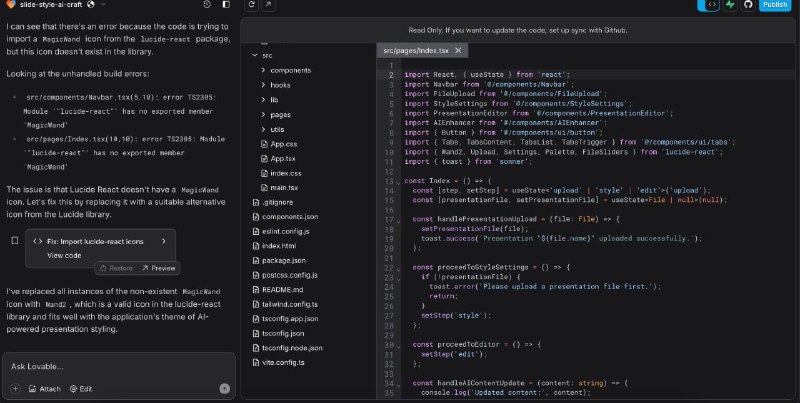Expand the utils folder
The width and height of the screenshot is (800, 403).
[x=263, y=129]
